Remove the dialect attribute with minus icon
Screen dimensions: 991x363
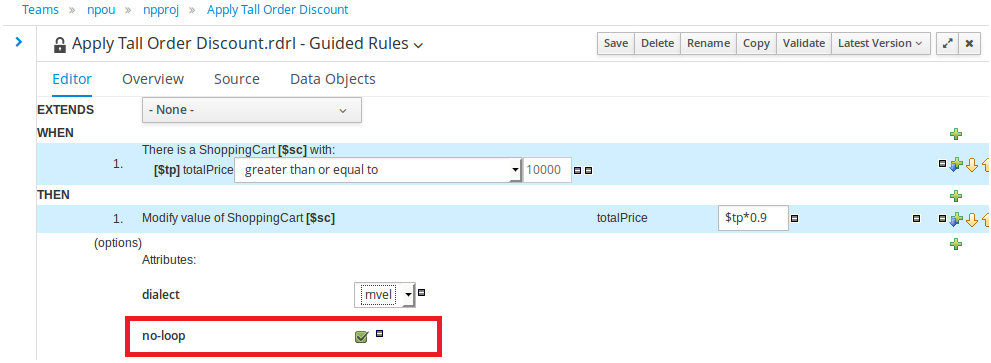[x=422, y=293]
